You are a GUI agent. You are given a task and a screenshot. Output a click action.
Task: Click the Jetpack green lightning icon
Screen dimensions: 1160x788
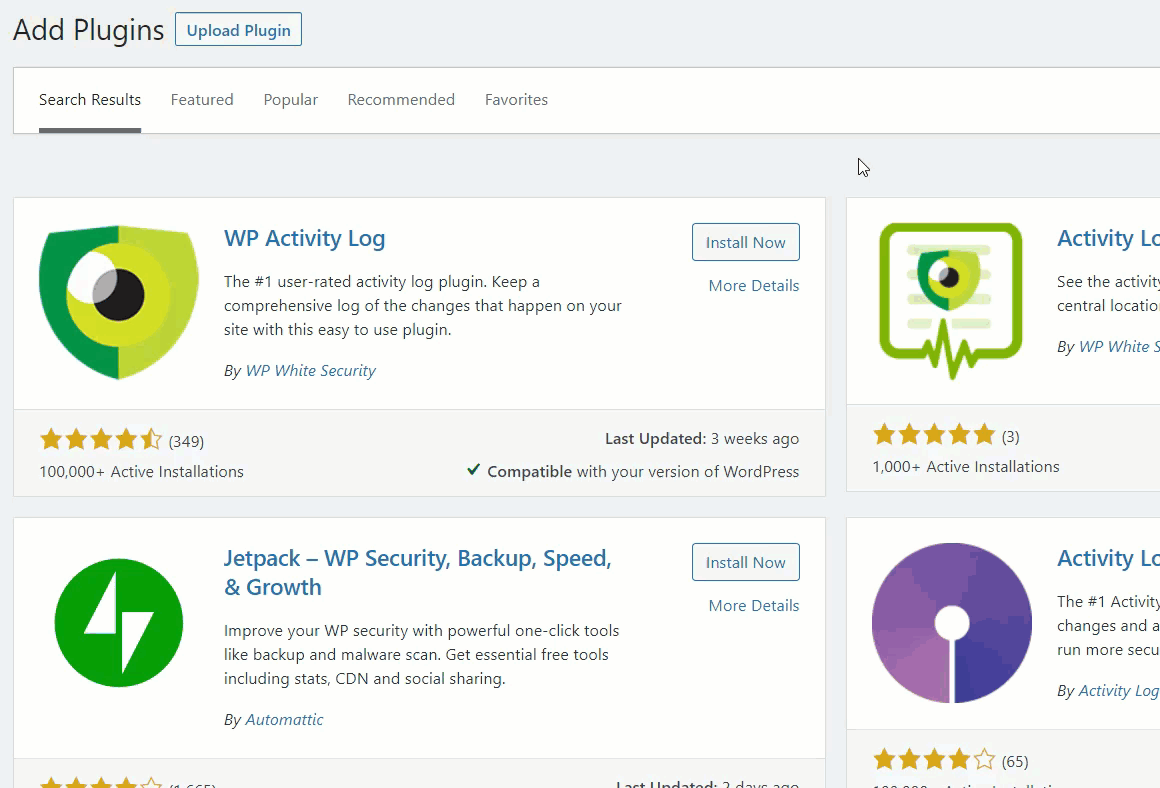[x=119, y=623]
